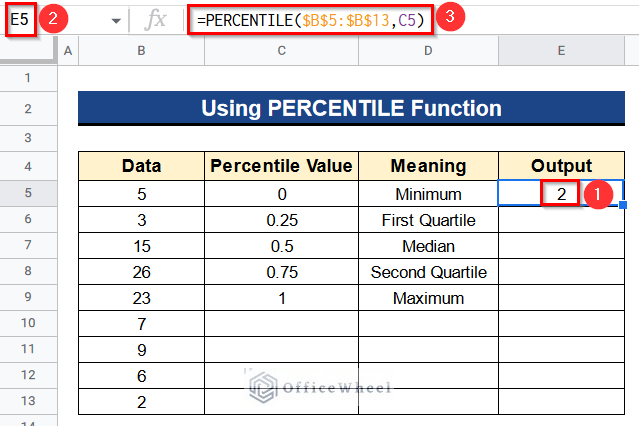The width and height of the screenshot is (639, 426).
Task: Select output cell E5 showing 2
Action: [562, 194]
